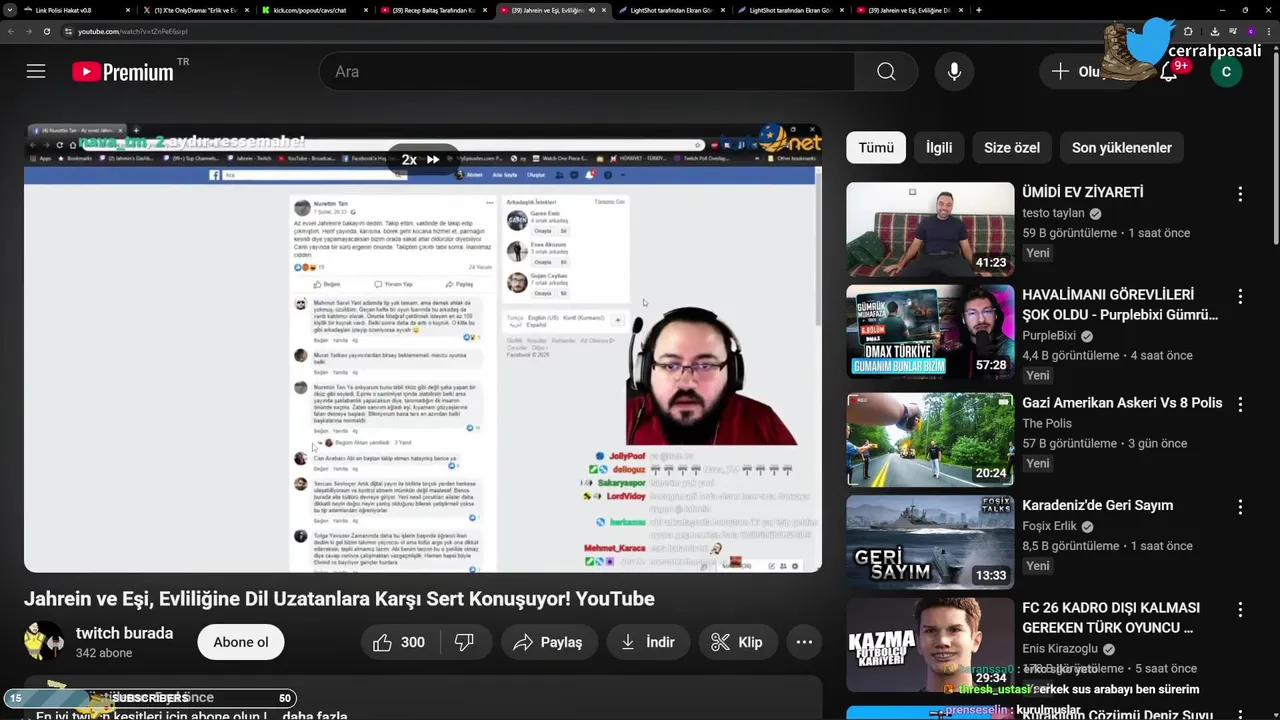The image size is (1280, 720).
Task: Click the Enis Kirazoglu channel name
Action: 1060,648
